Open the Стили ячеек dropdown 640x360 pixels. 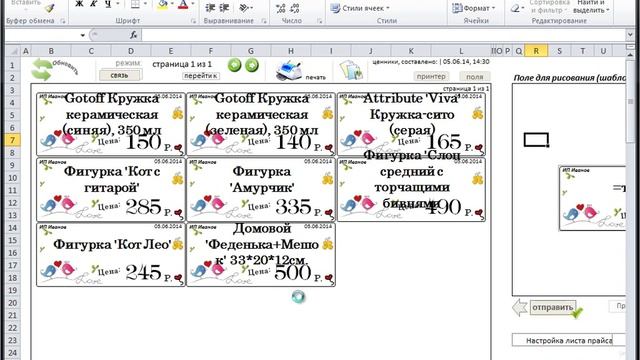point(360,8)
